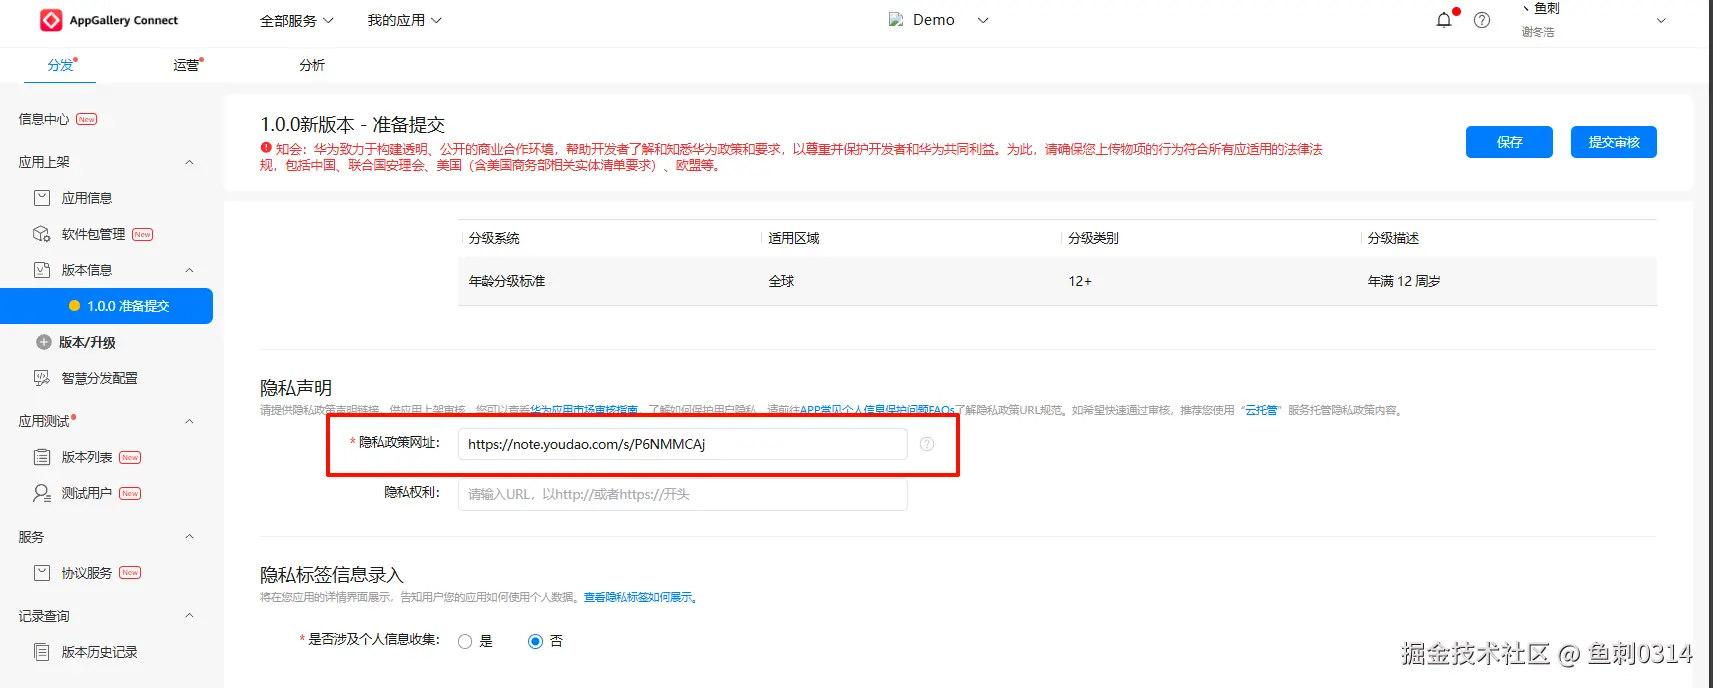This screenshot has width=1713, height=688.
Task: Select 1.0.0 准备提交 version item
Action: coord(107,306)
